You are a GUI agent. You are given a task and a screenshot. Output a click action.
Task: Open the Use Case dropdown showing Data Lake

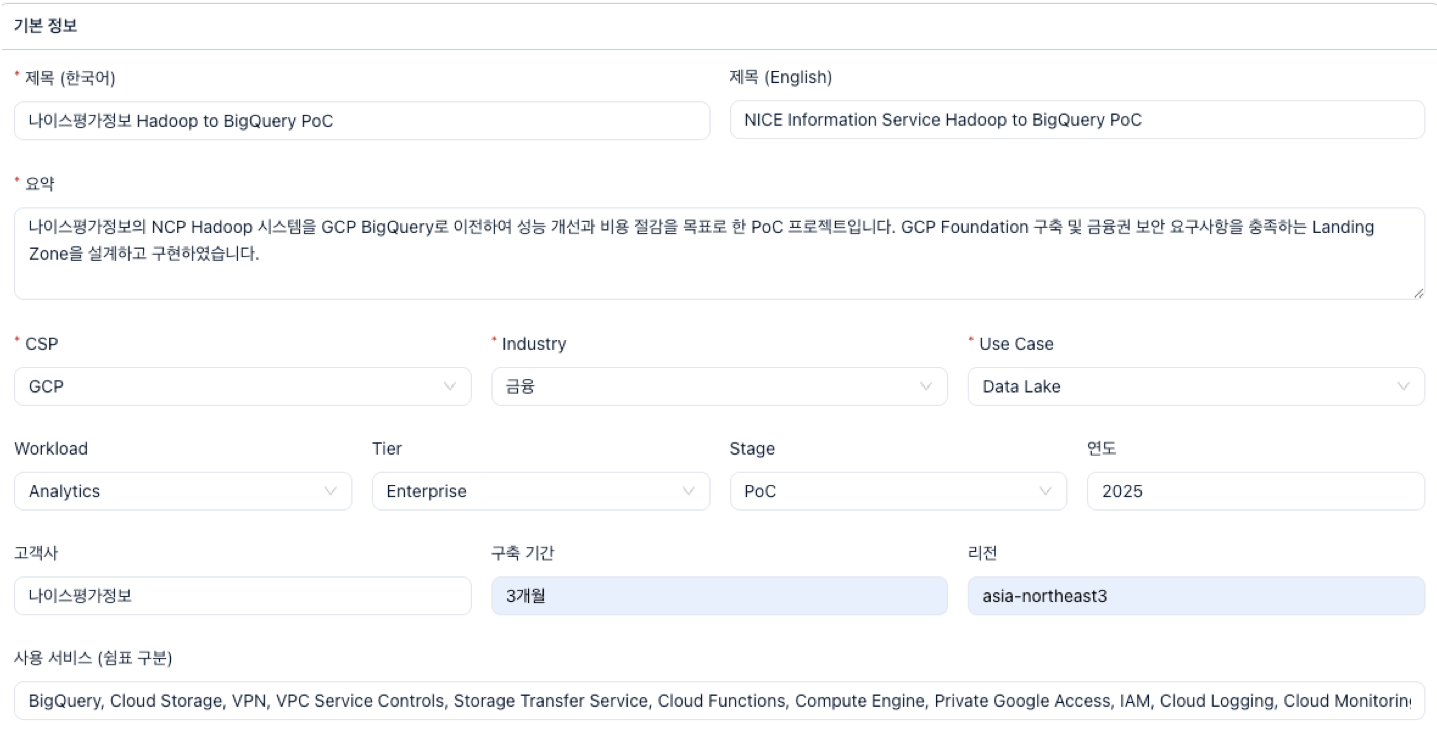[x=1196, y=386]
